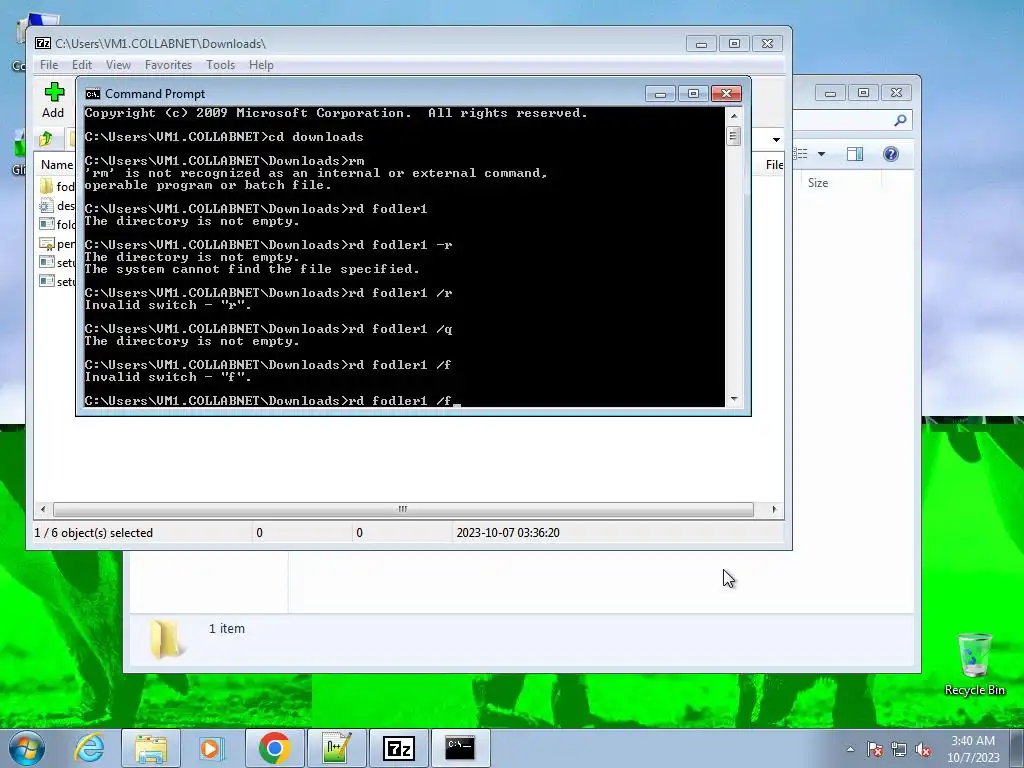Show hidden tray icons arrow
The image size is (1024, 768).
850,749
